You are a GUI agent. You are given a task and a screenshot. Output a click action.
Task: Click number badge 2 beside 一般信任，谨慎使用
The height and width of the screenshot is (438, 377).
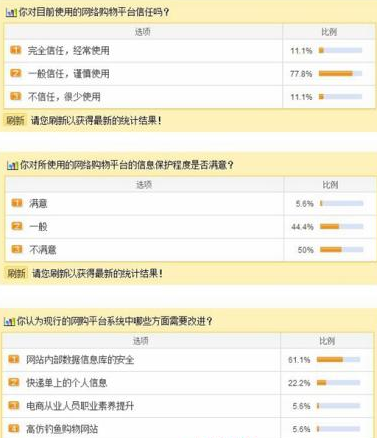(16, 73)
